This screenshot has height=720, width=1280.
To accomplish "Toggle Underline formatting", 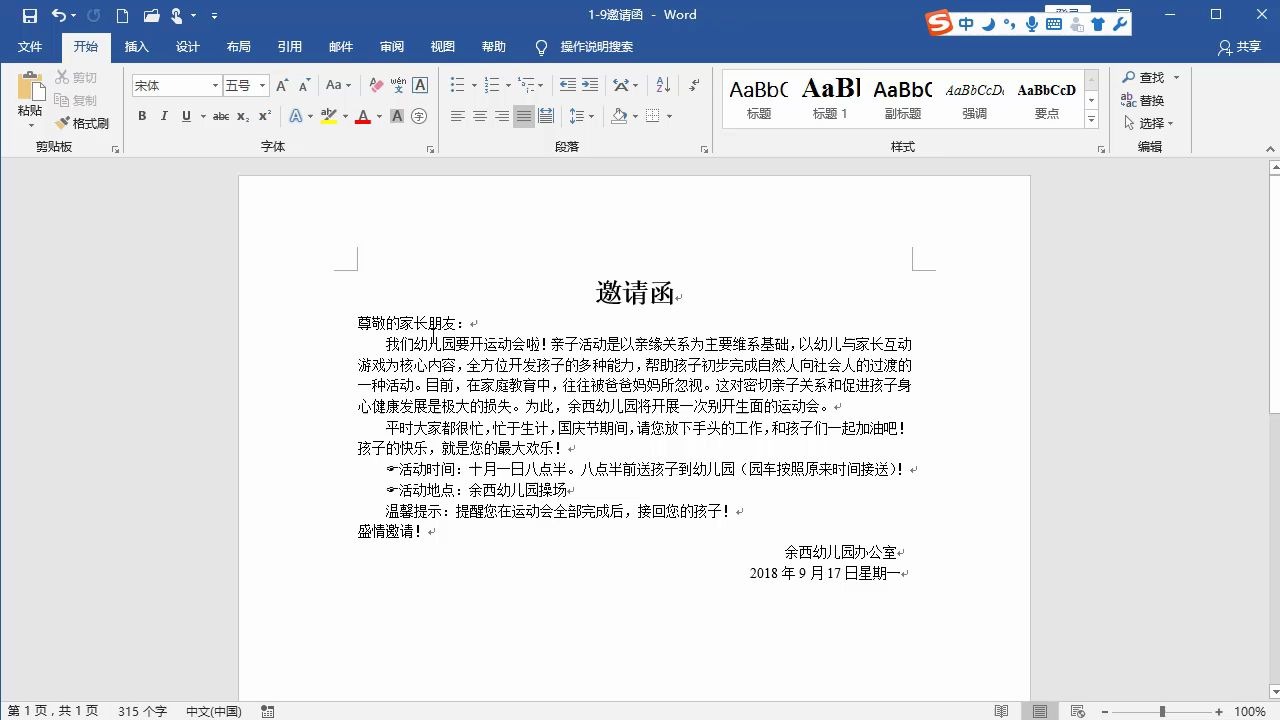I will [x=186, y=116].
